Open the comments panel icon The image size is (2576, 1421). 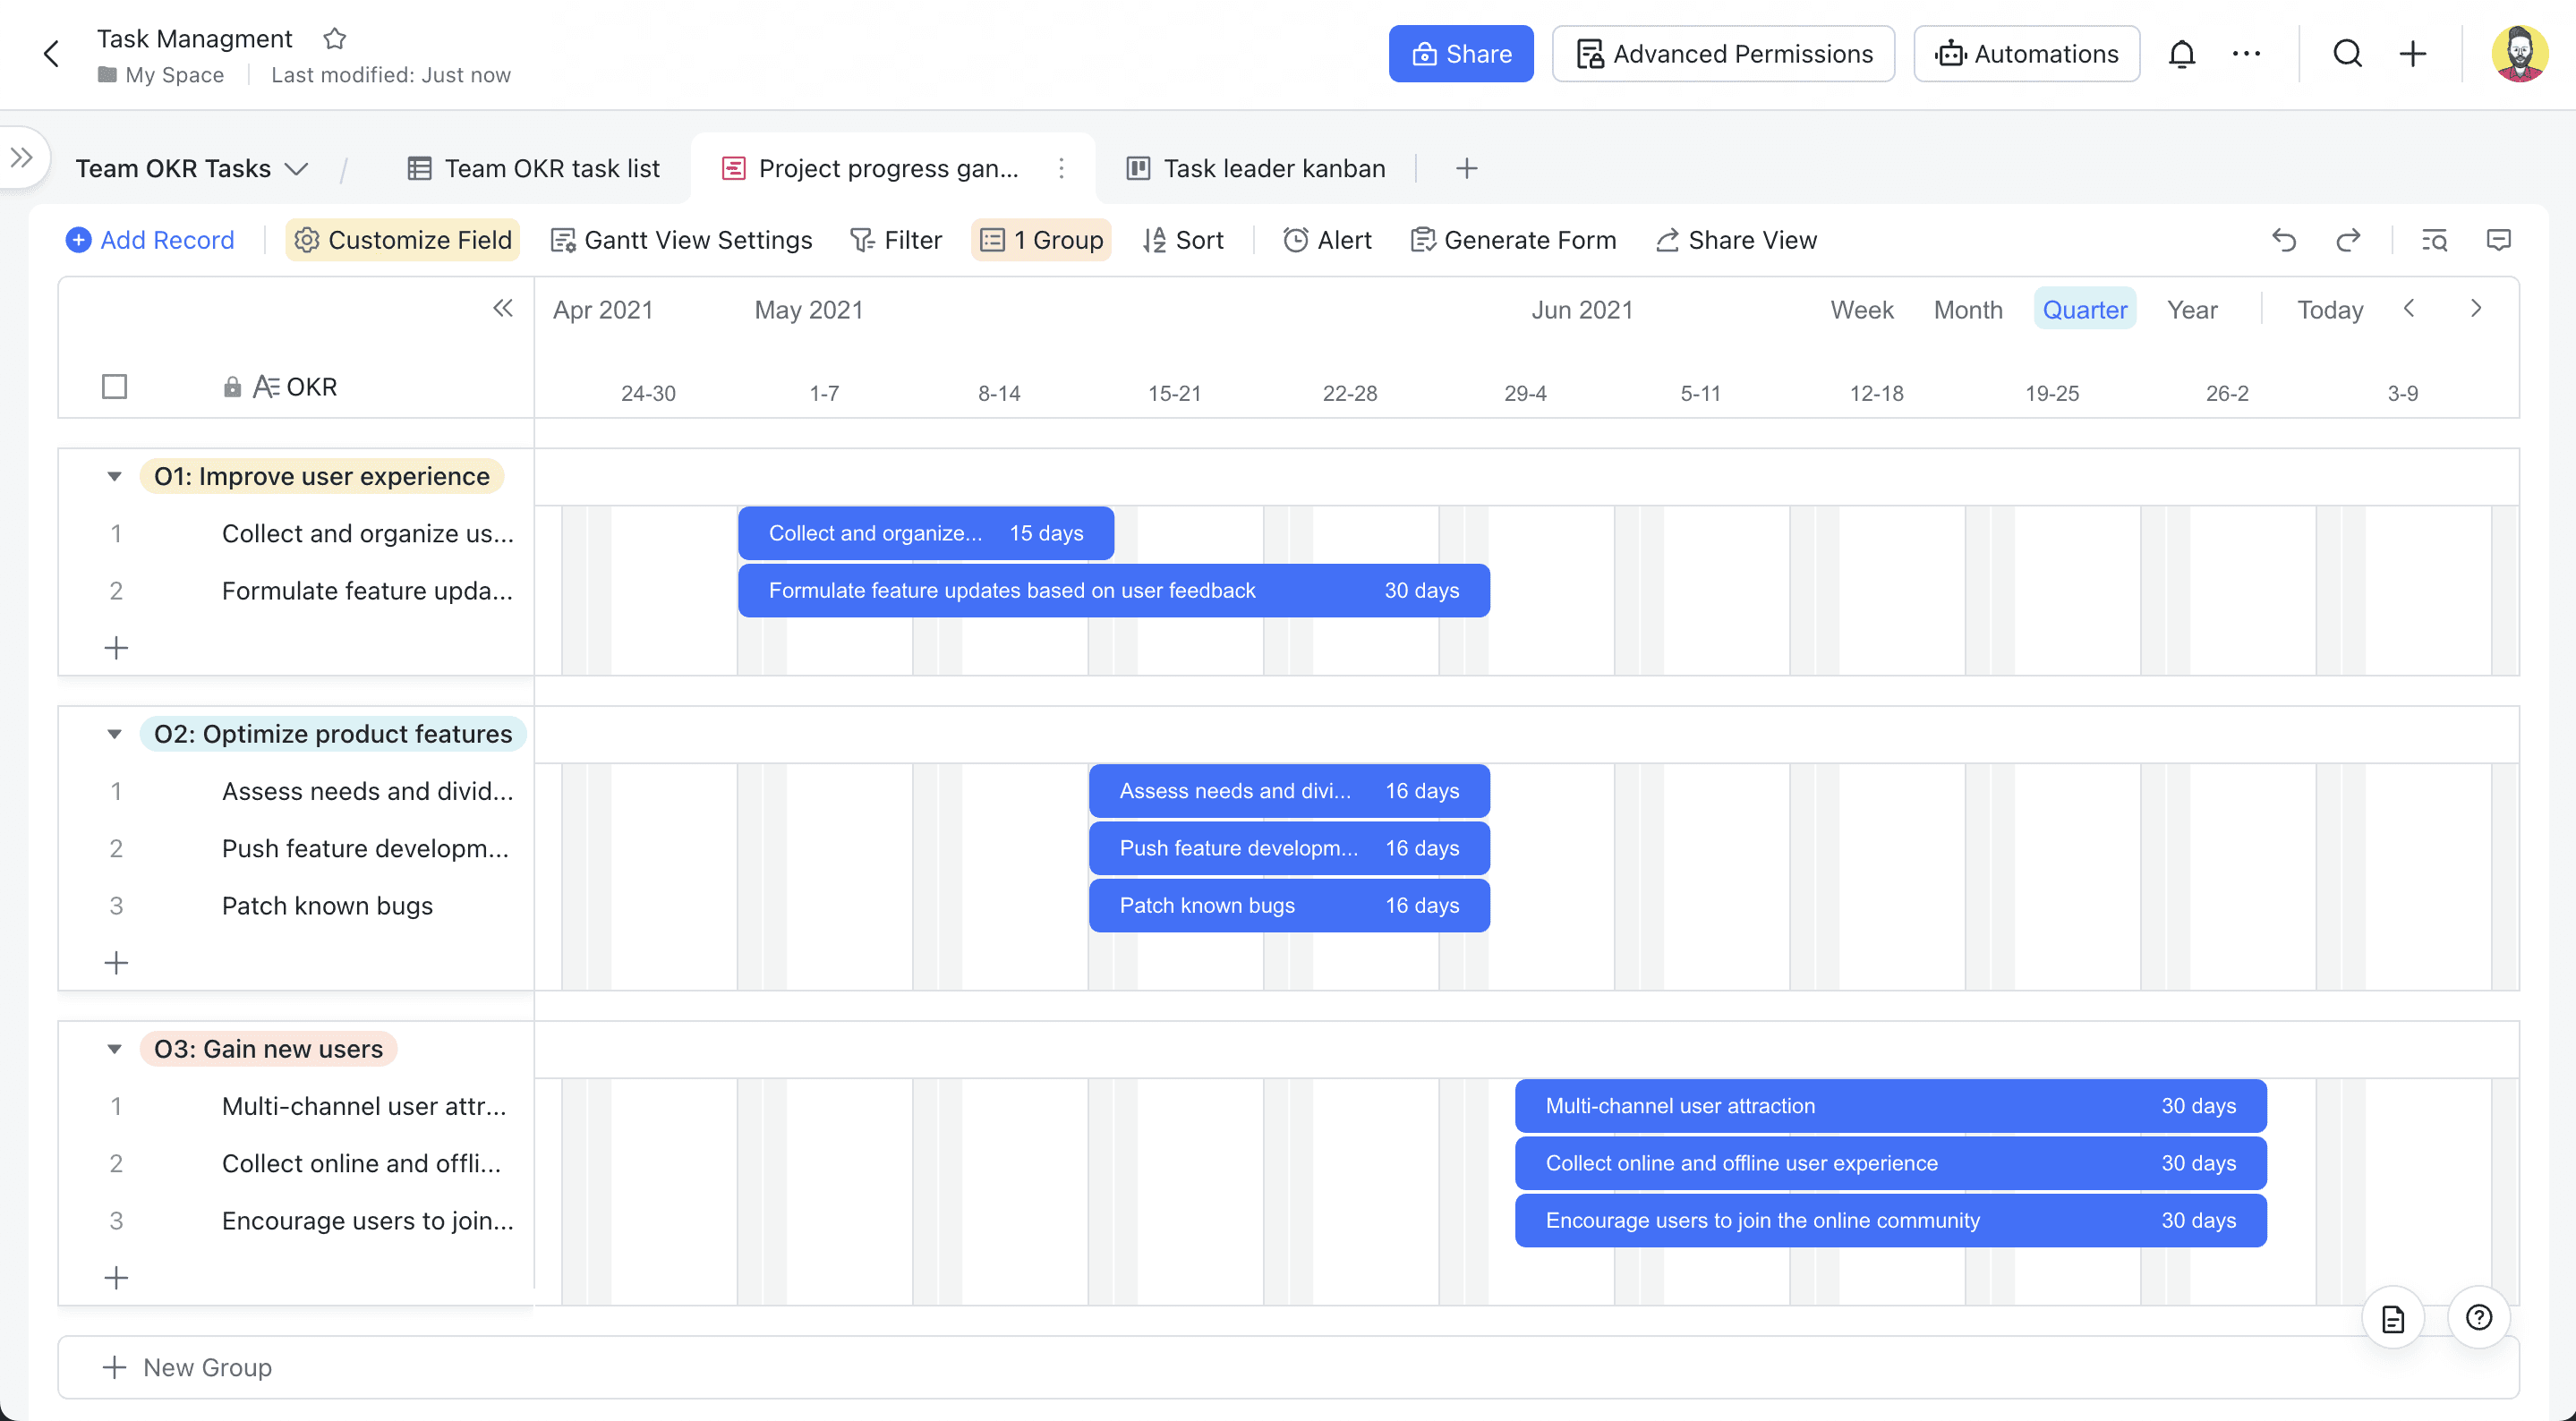click(2498, 240)
